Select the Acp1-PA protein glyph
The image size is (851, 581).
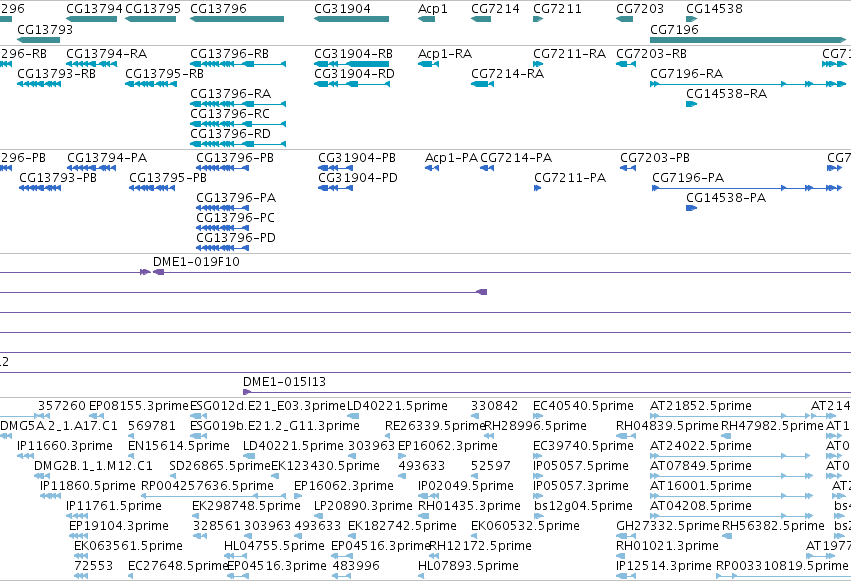click(432, 168)
